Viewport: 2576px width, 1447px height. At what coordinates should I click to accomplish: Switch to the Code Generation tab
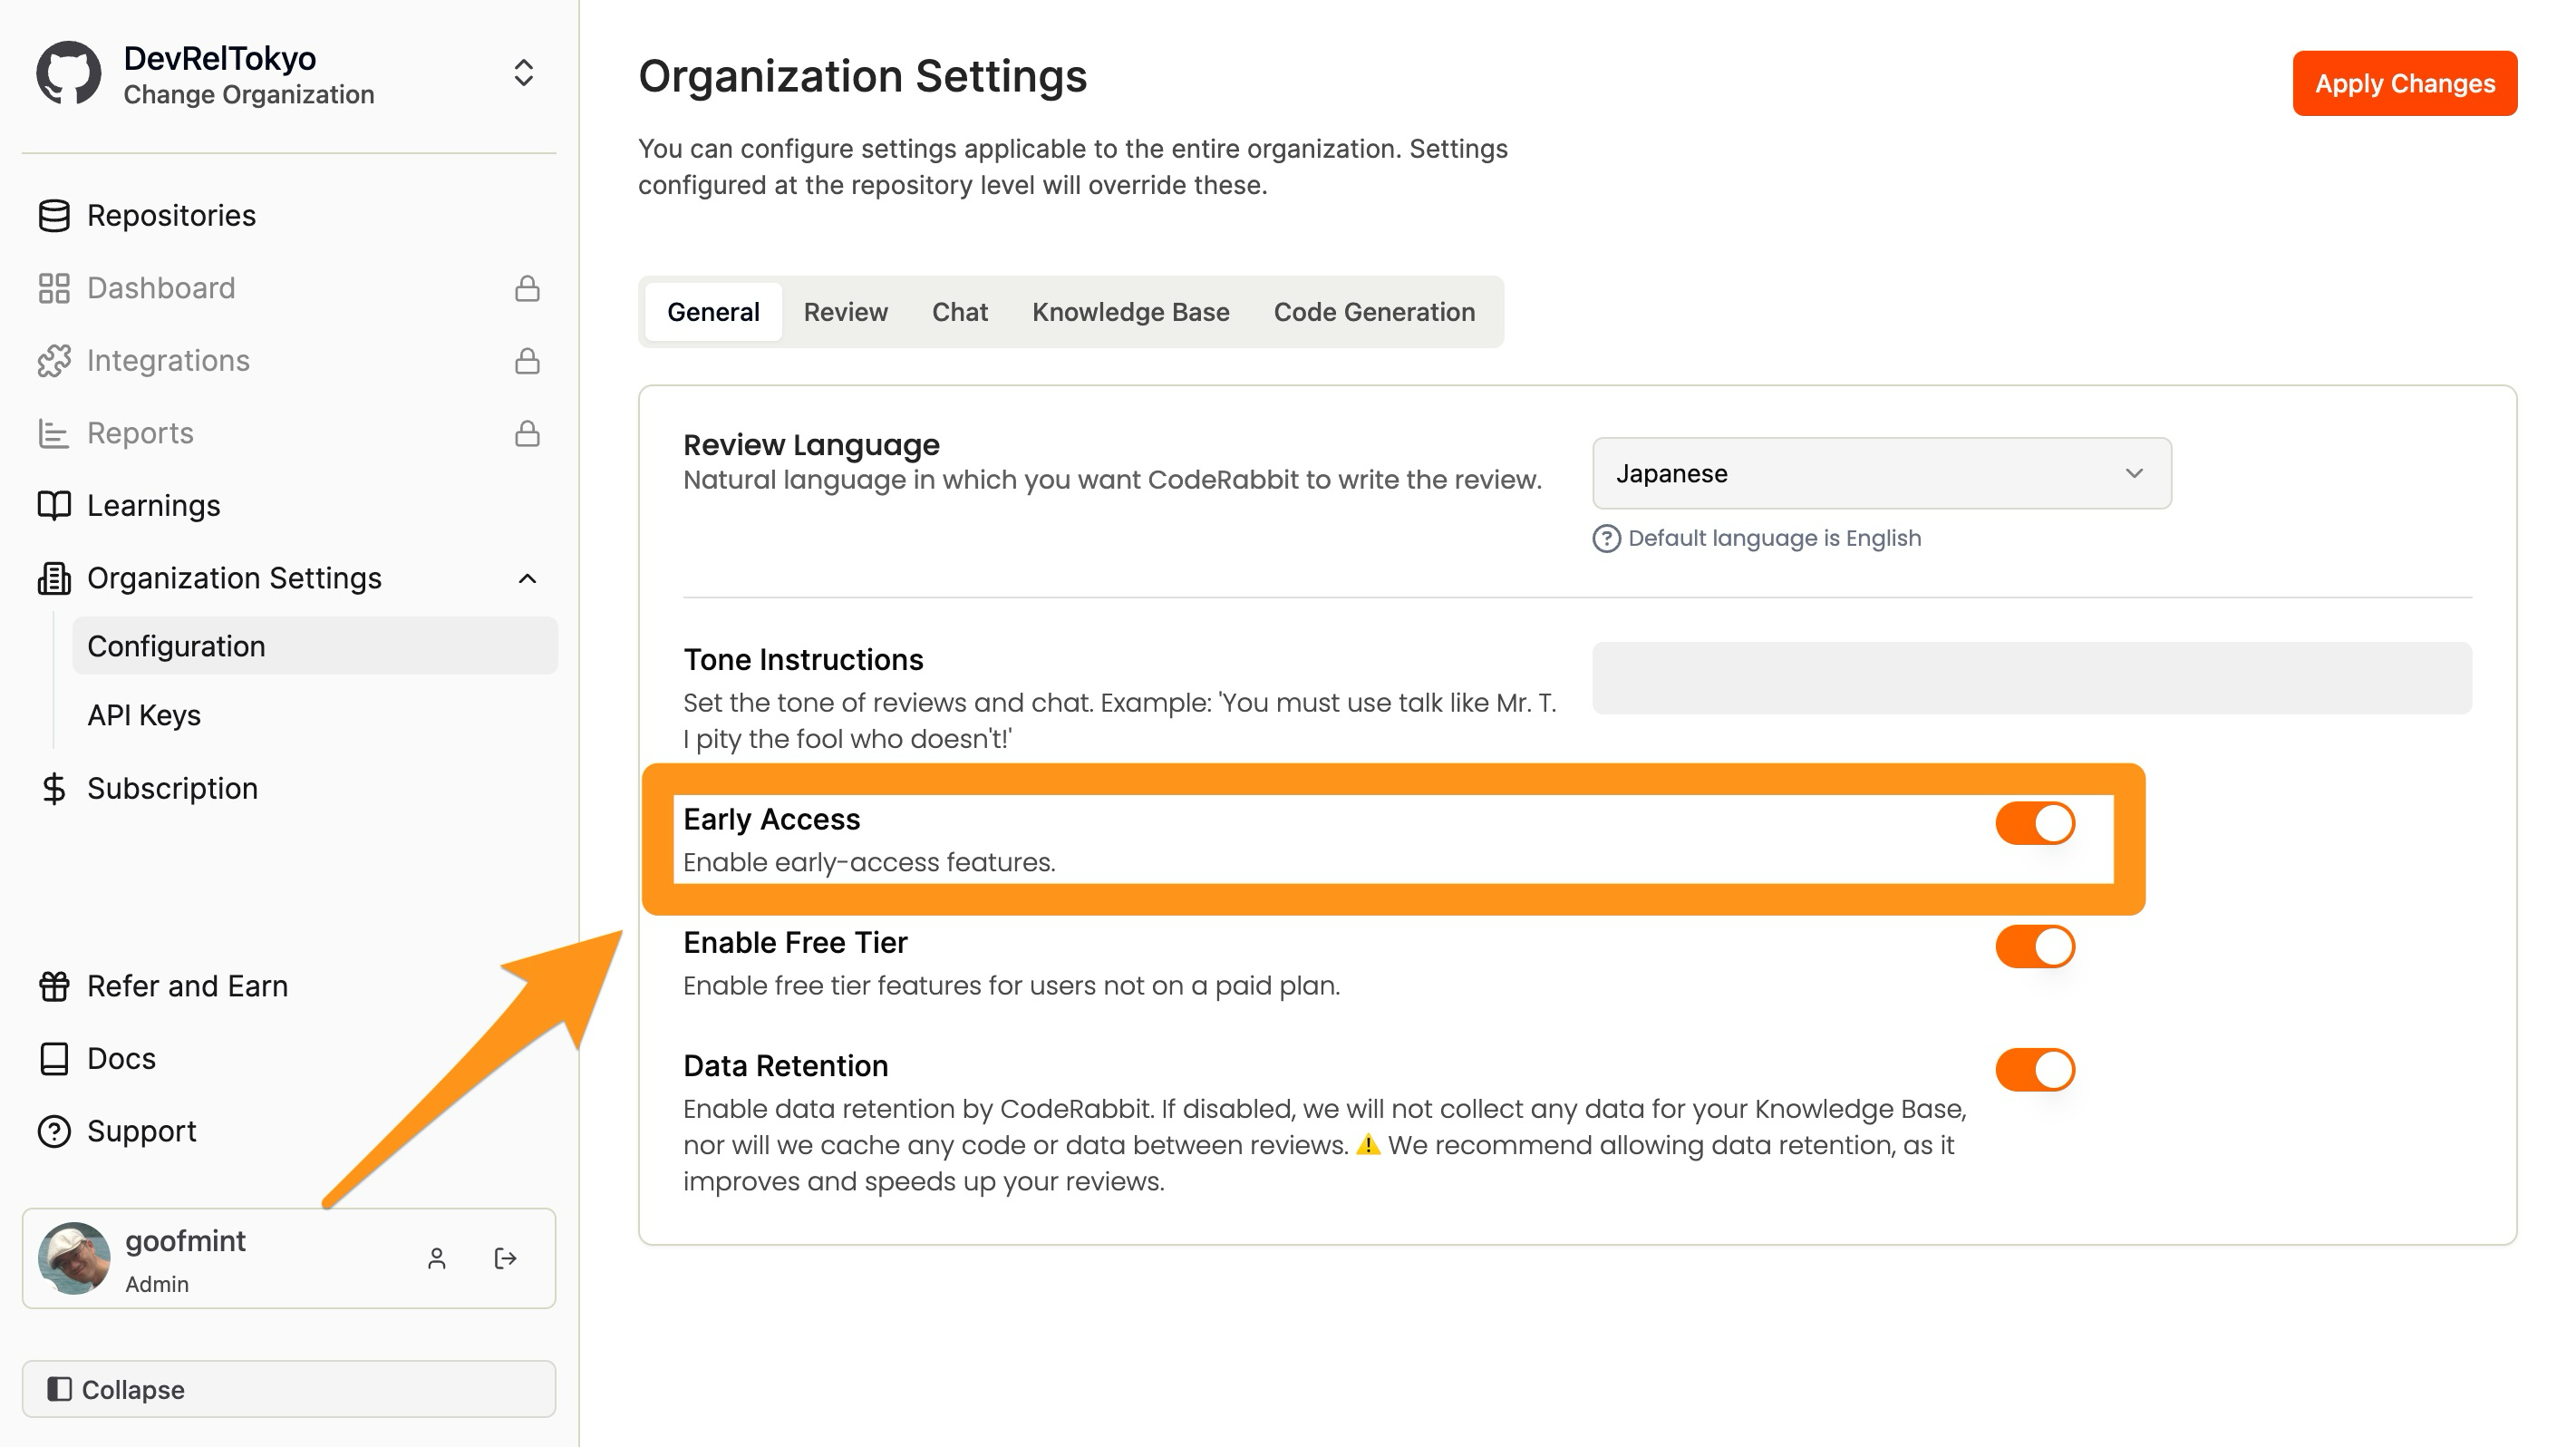tap(1373, 312)
